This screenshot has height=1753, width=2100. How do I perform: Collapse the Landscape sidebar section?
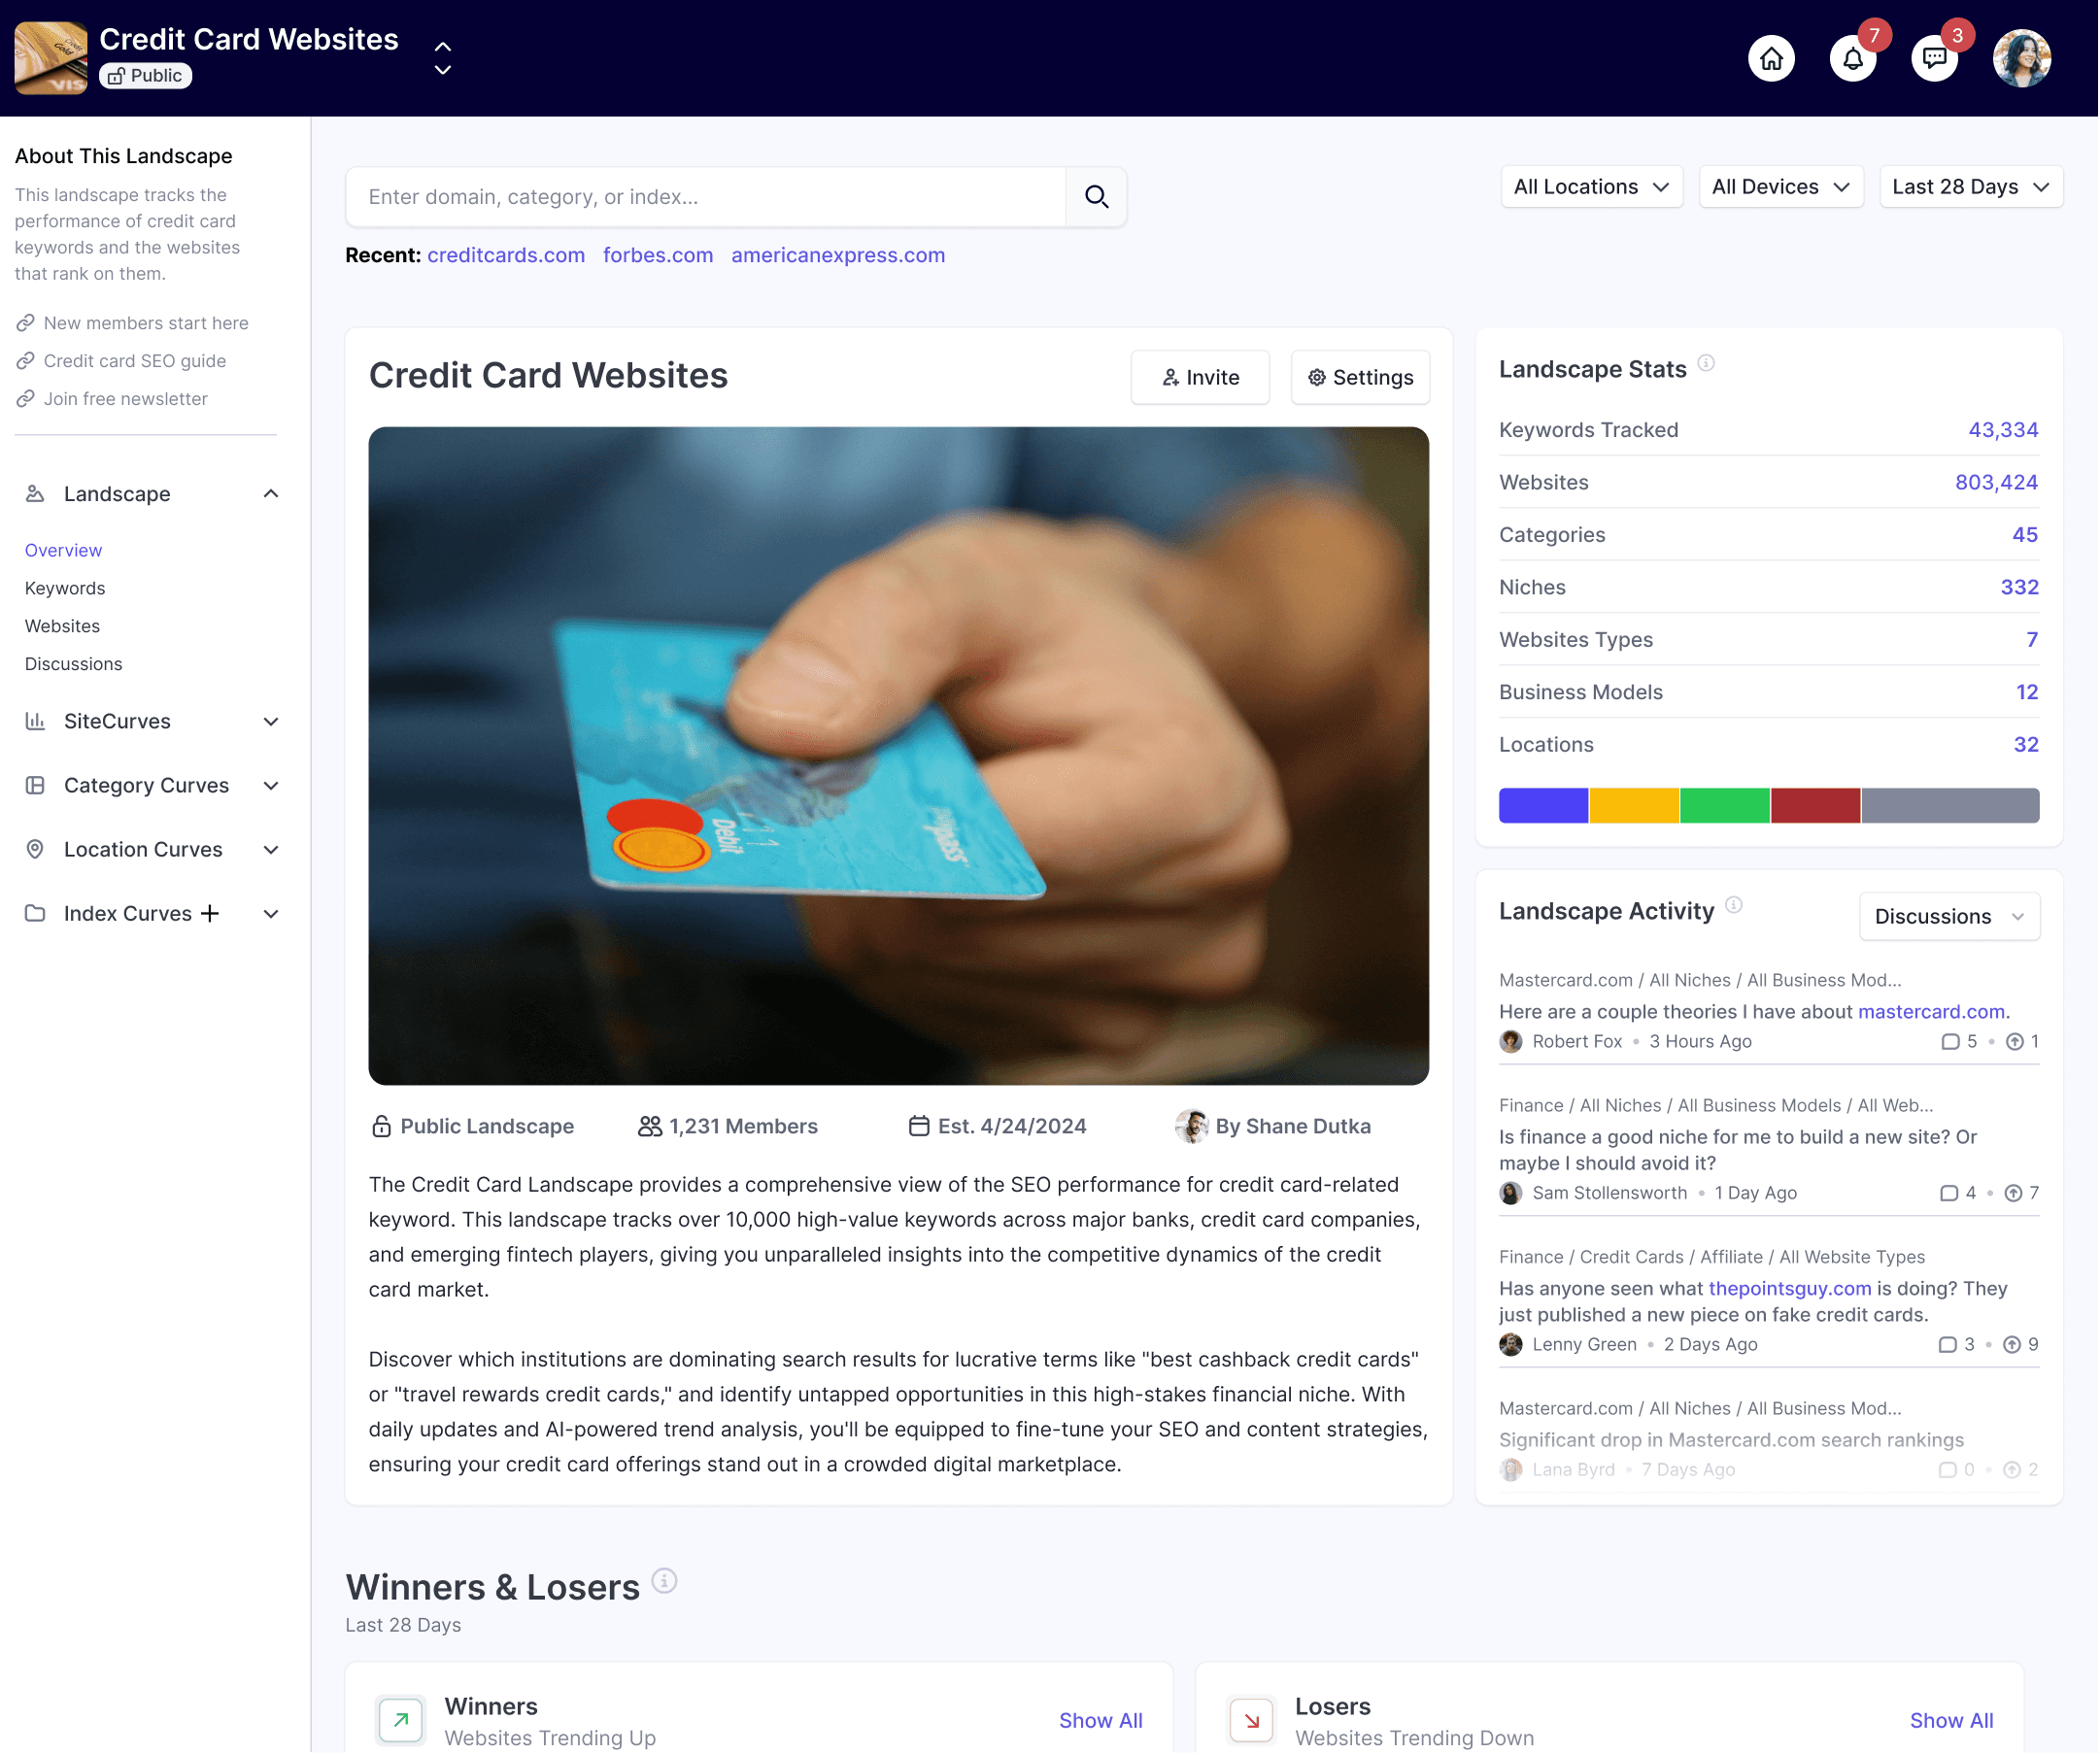(271, 494)
